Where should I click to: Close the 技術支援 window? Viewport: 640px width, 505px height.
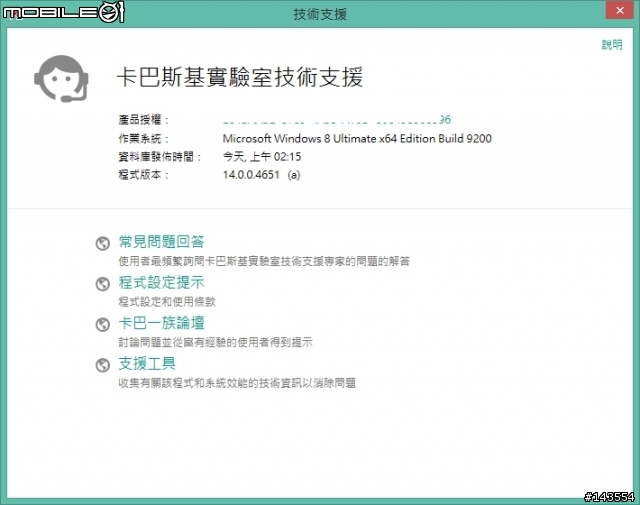[x=620, y=10]
